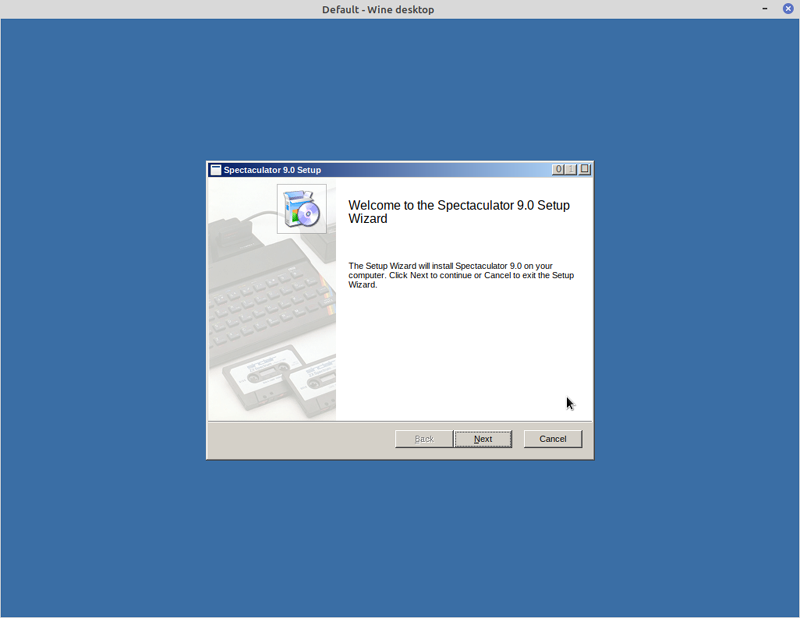Viewport: 800px width, 618px height.
Task: Cancel the Spectaculator setup wizard
Action: click(x=553, y=439)
